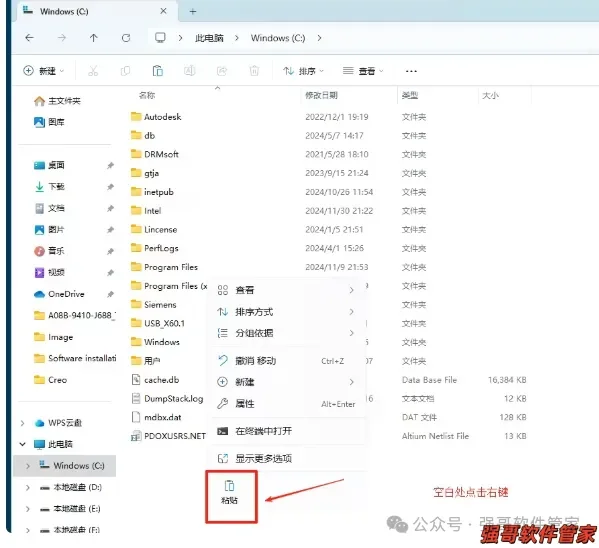
Task: Click the Forward navigation arrow
Action: 62,37
